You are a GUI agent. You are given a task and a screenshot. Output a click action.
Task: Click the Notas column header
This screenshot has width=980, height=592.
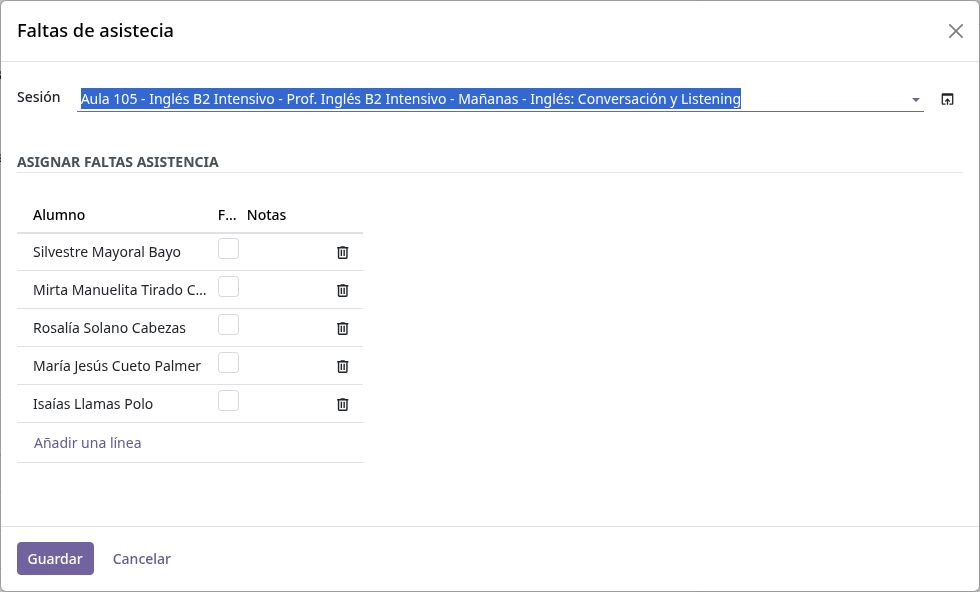tap(266, 215)
